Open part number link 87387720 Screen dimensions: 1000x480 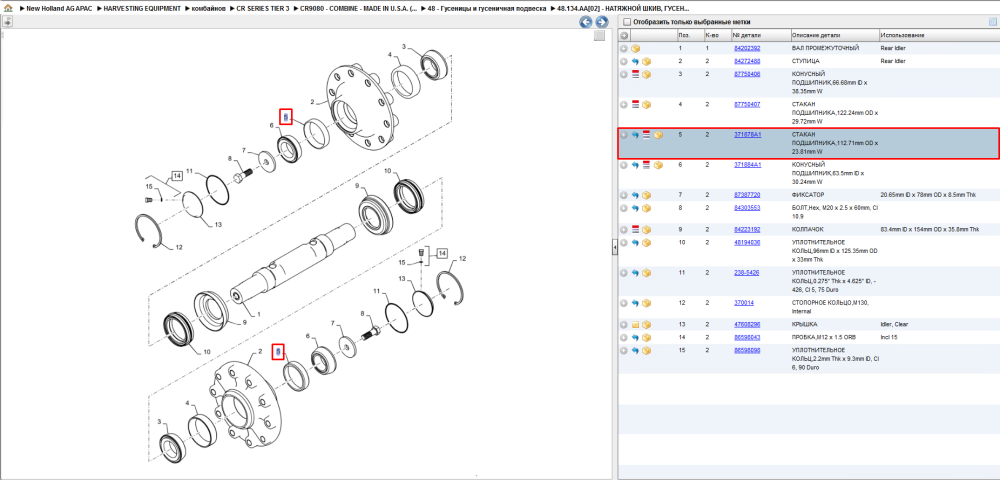tap(747, 195)
